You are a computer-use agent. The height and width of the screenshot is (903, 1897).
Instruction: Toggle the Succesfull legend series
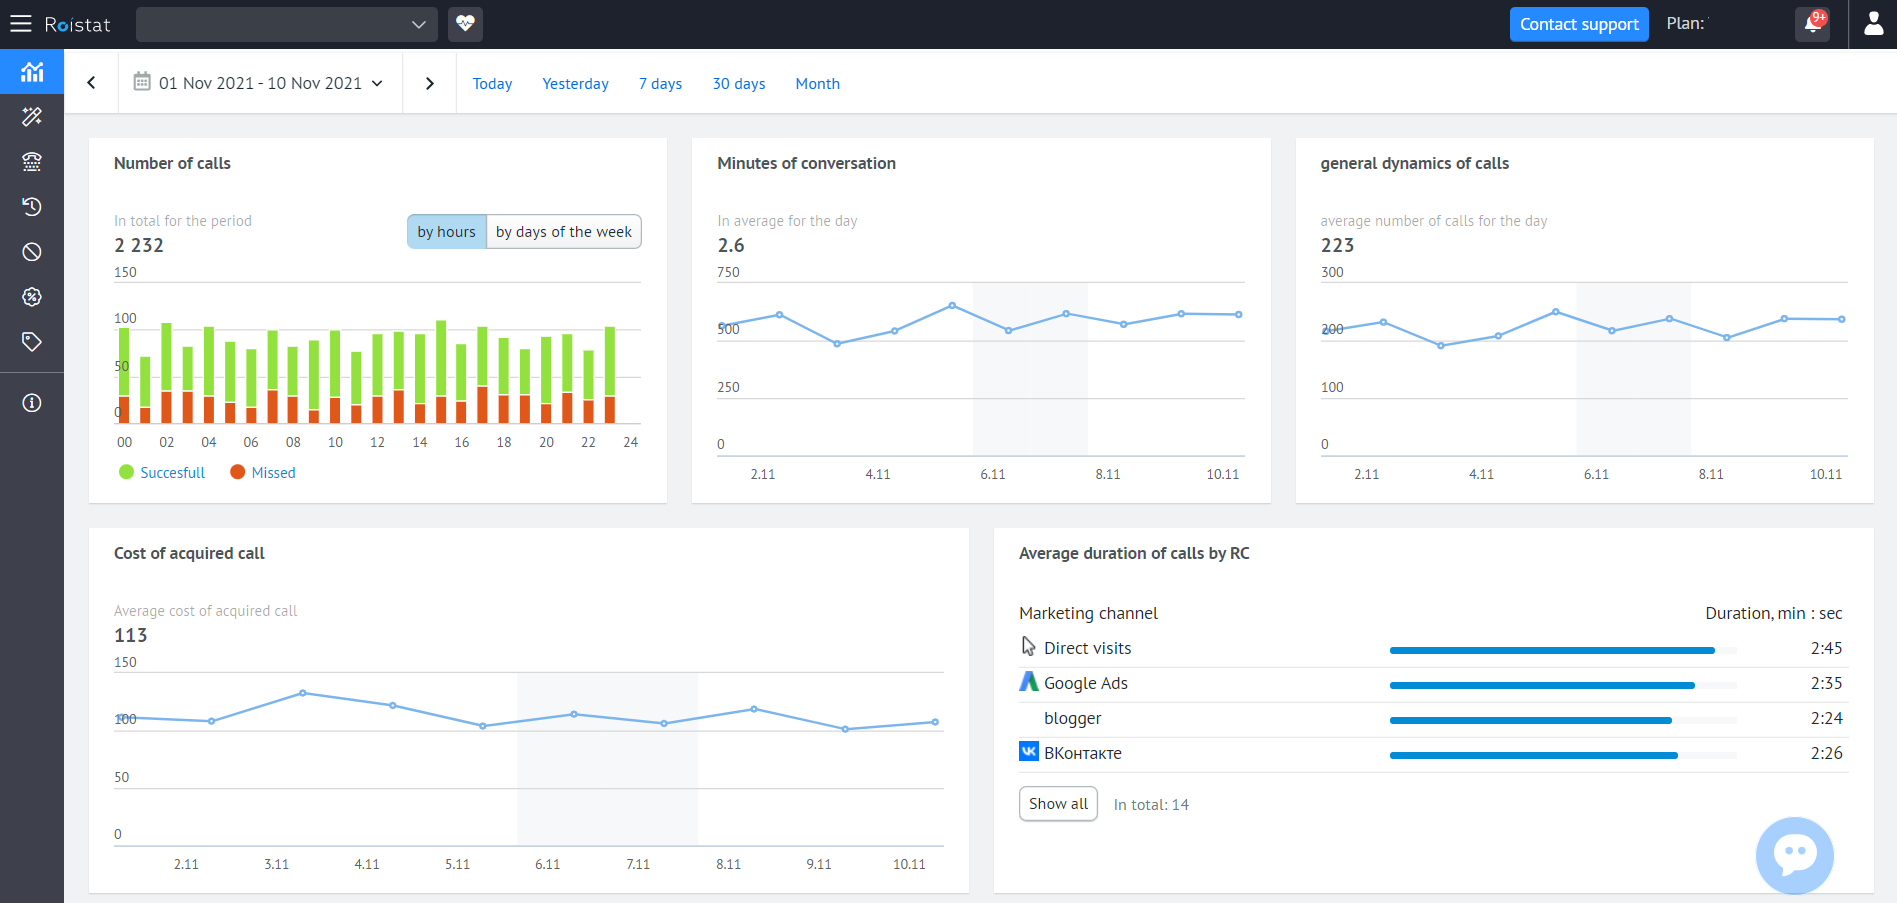[x=162, y=473]
